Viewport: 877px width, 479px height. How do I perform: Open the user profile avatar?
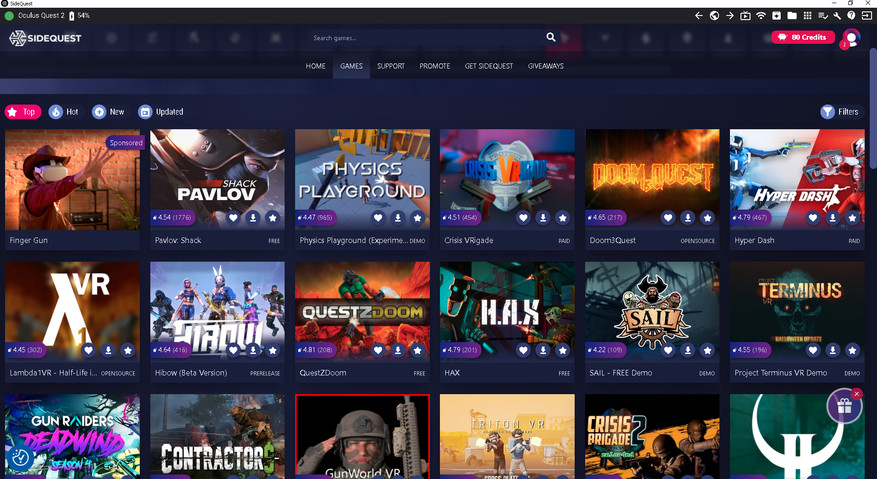851,37
